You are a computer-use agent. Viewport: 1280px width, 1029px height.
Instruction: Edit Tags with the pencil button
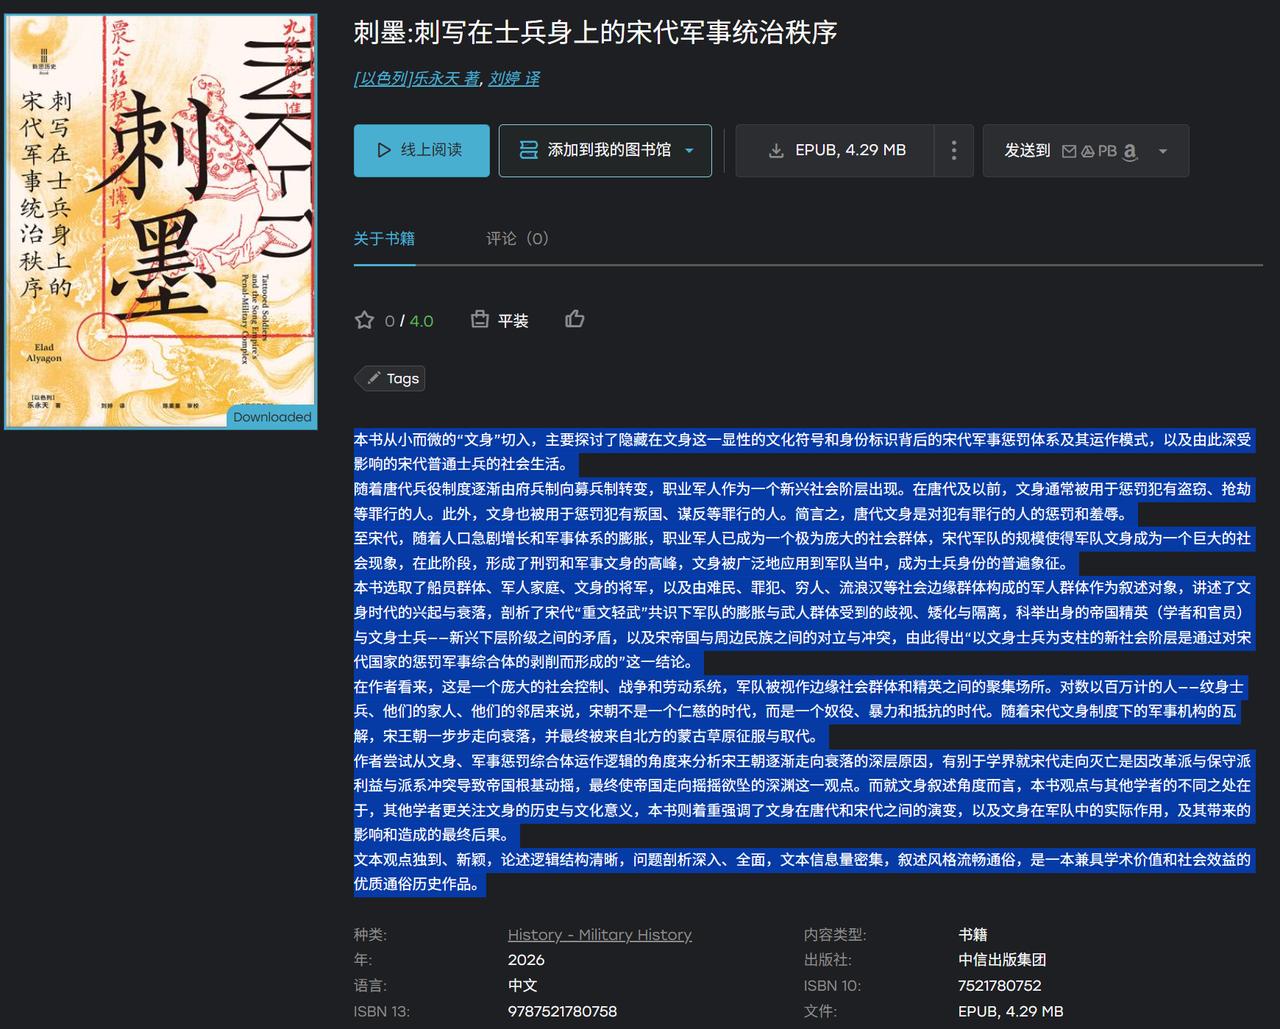(x=390, y=378)
